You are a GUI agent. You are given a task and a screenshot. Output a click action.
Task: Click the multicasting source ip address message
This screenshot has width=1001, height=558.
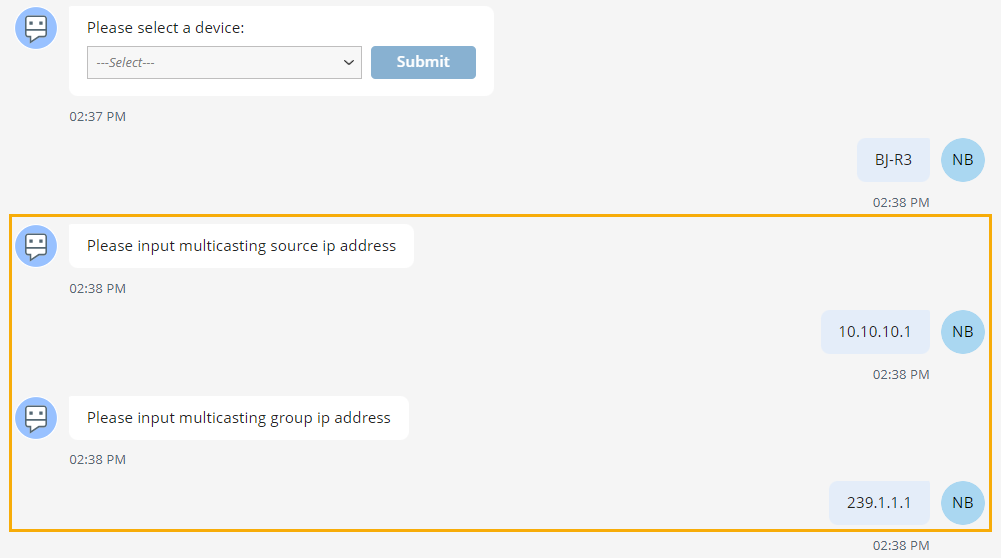(241, 246)
